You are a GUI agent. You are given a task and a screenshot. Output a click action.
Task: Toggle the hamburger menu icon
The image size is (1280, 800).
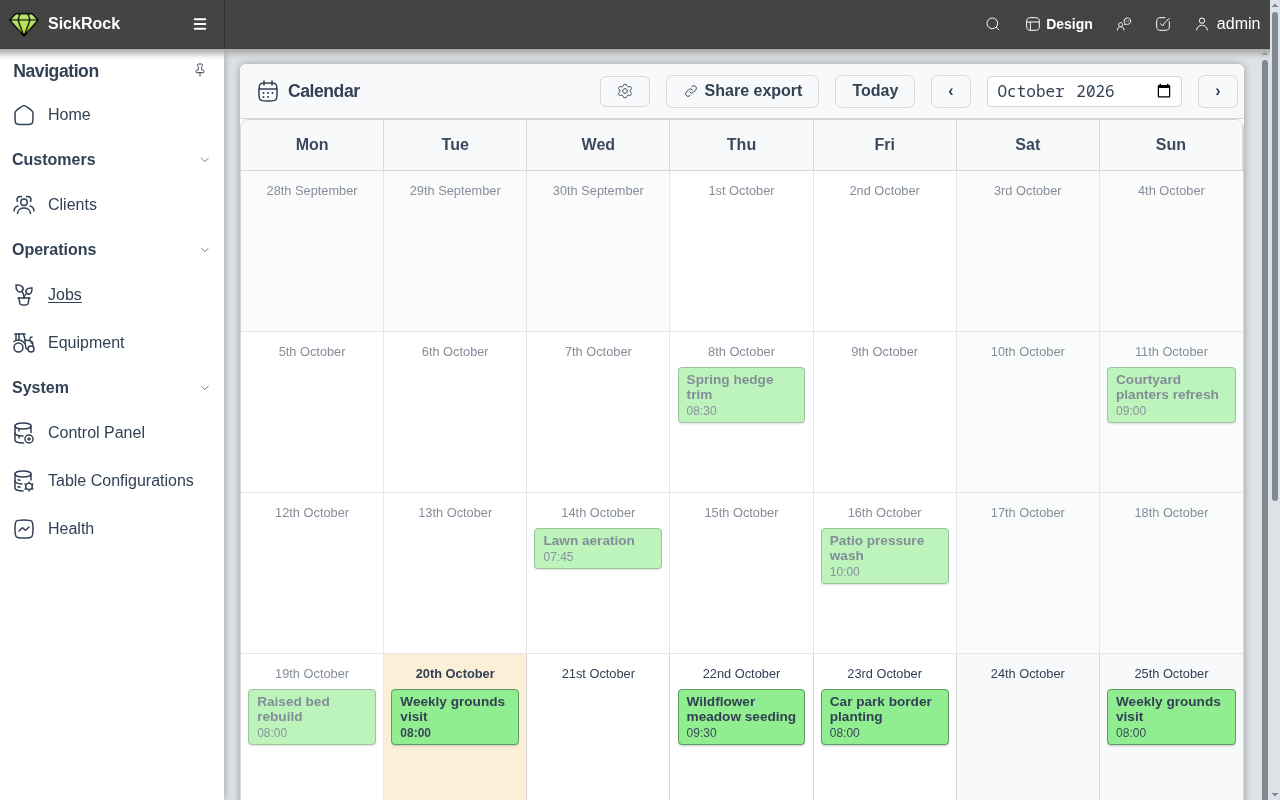pyautogui.click(x=200, y=24)
